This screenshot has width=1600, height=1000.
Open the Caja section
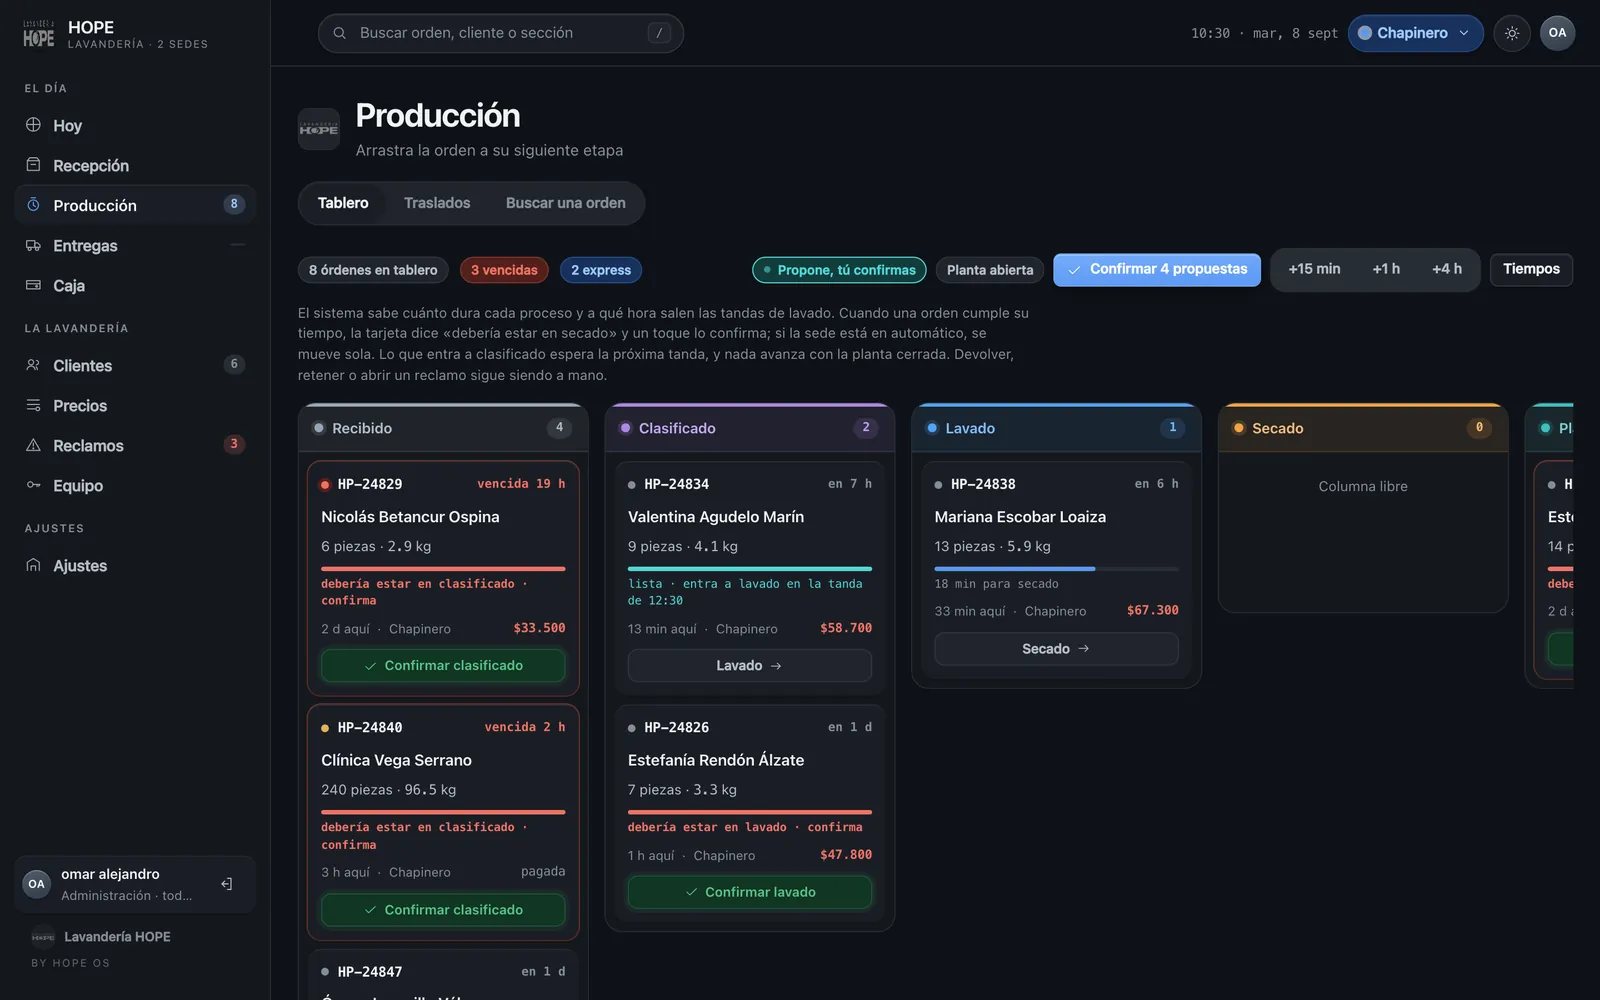[135, 285]
